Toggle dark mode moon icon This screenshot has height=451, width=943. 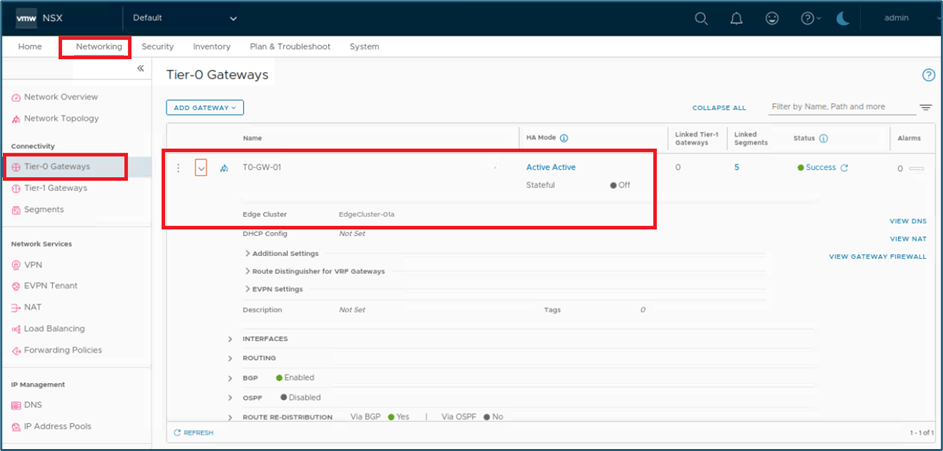click(x=845, y=18)
